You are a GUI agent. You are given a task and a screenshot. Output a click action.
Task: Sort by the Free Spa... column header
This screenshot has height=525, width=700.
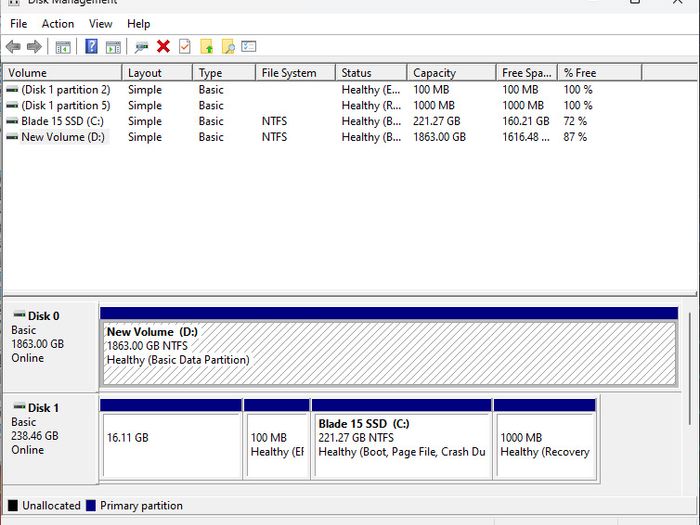point(527,73)
